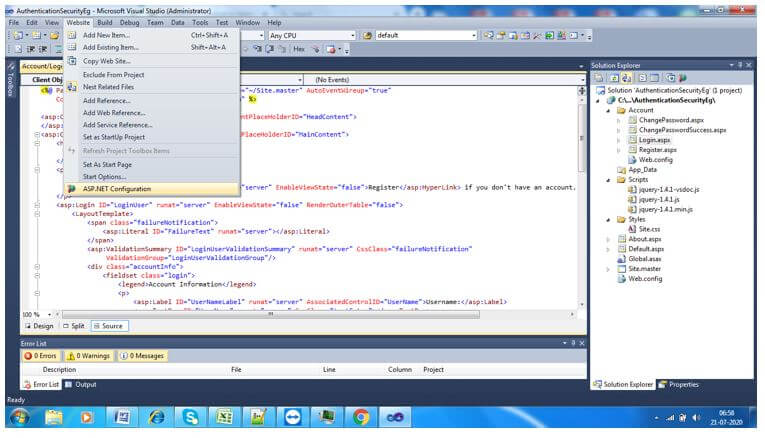Collapse the Scripts folder node
The image size is (765, 438).
tap(608, 180)
